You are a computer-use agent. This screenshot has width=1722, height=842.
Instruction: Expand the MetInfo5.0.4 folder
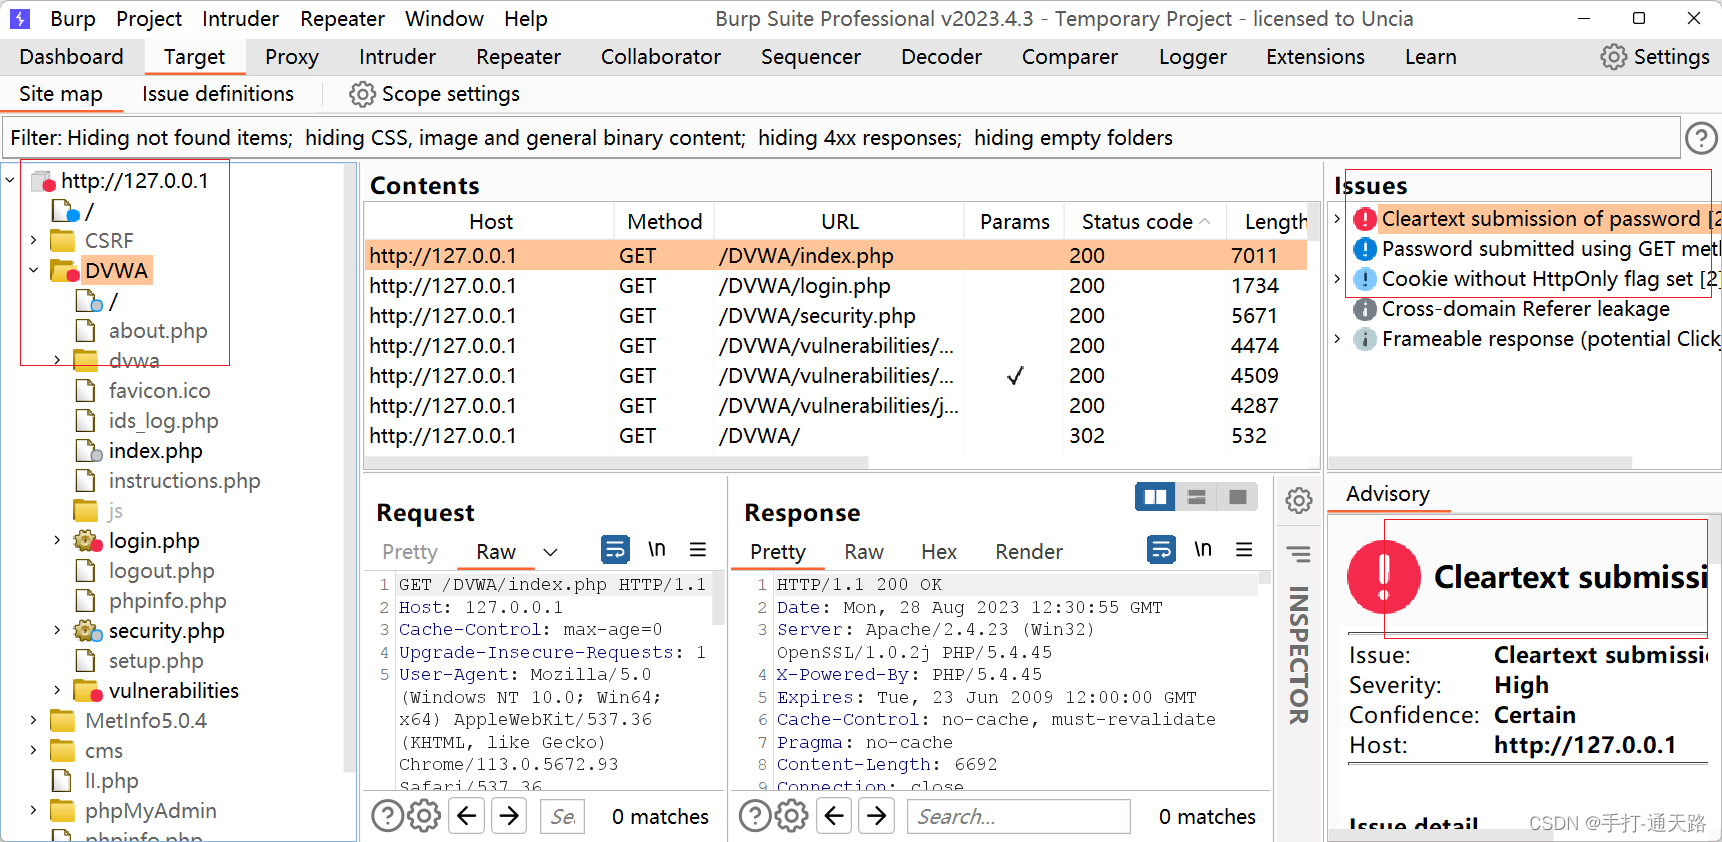click(33, 721)
